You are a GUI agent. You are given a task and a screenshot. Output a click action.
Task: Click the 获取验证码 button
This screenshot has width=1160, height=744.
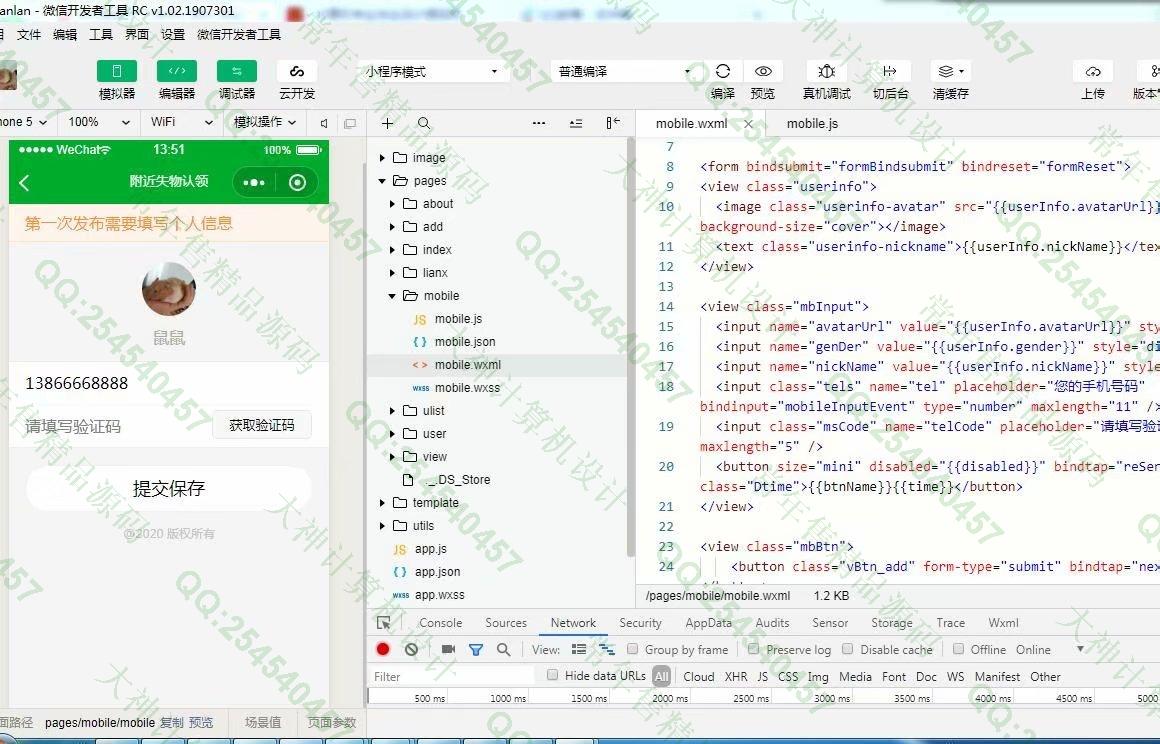coord(262,425)
